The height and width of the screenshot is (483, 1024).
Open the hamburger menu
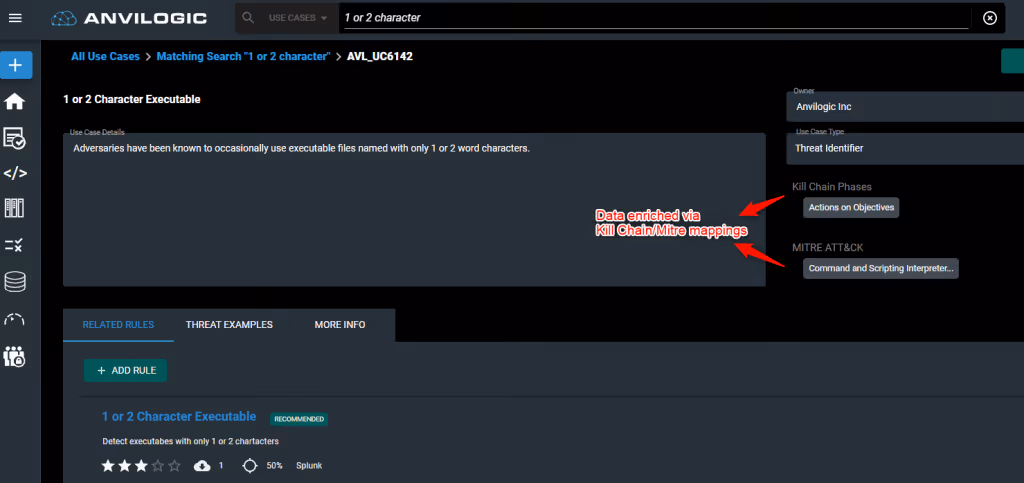14,18
